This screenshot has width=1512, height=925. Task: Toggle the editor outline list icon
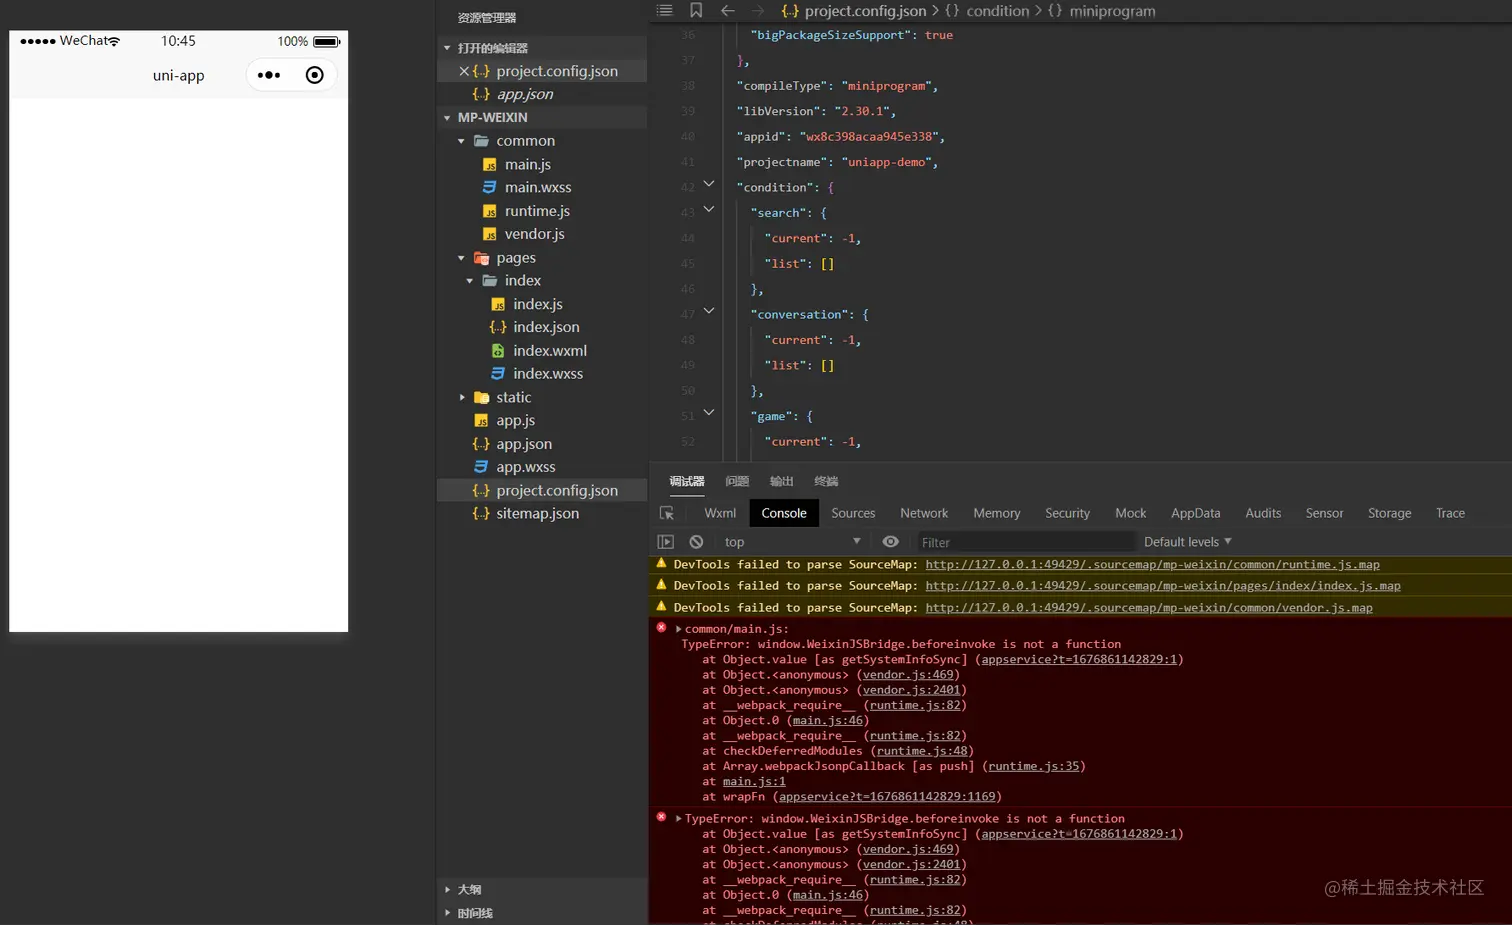[664, 10]
